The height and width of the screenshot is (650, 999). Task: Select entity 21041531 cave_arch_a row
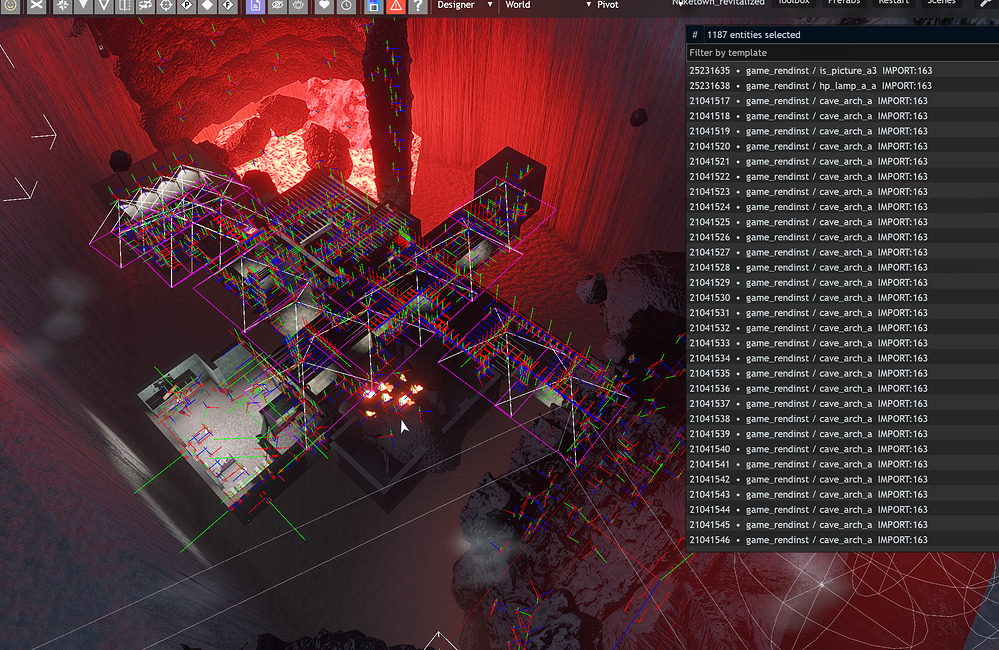click(x=842, y=313)
